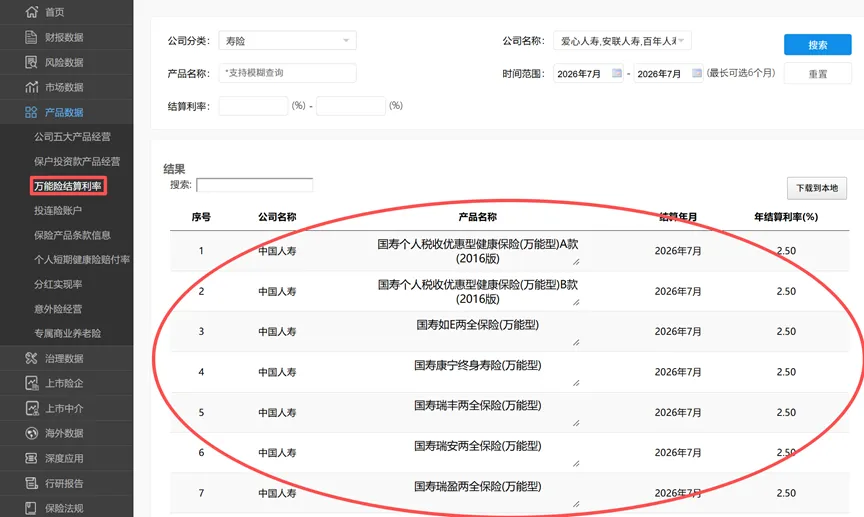
Task: Click 中国人寿 in row 4
Action: point(277,372)
